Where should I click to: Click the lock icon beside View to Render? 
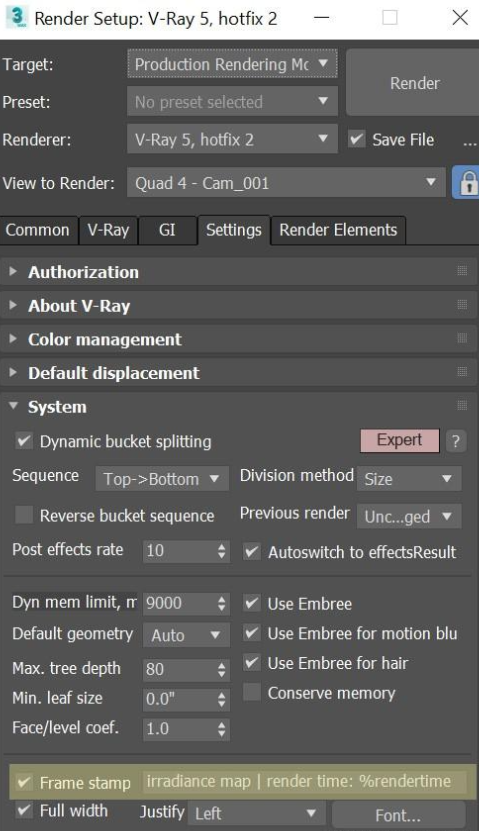467,183
